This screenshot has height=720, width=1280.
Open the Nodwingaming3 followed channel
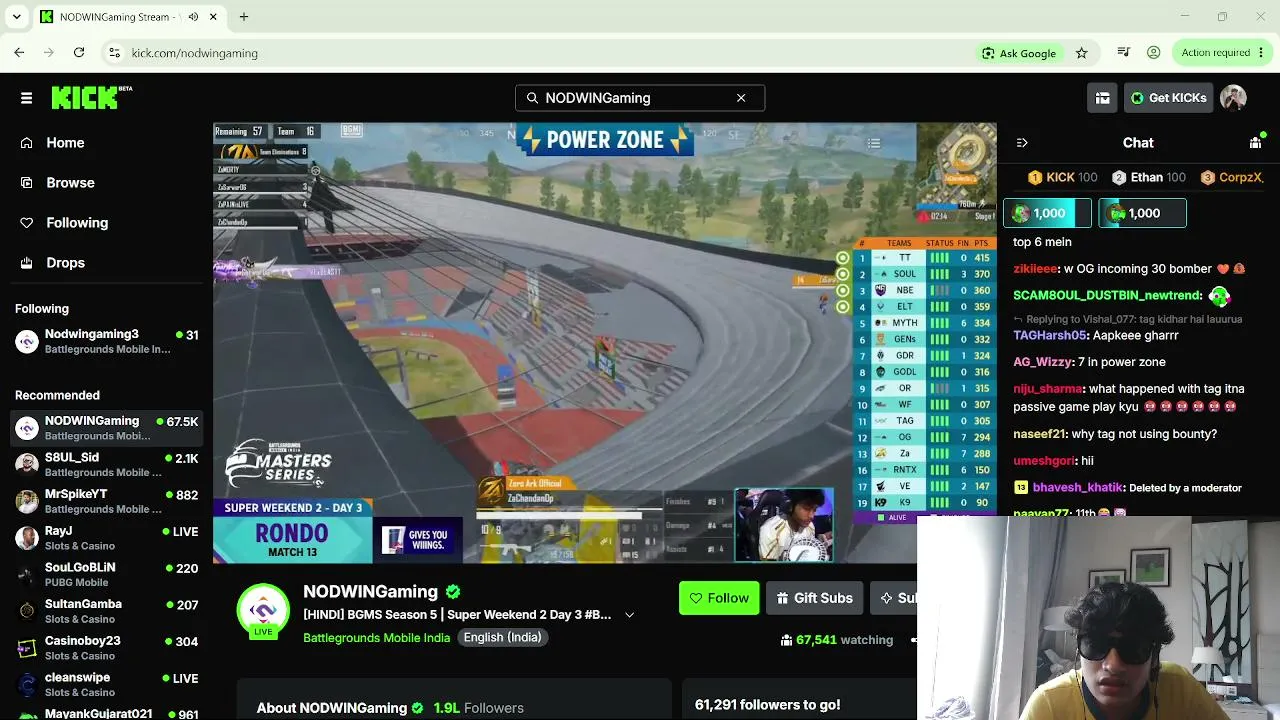tap(107, 341)
